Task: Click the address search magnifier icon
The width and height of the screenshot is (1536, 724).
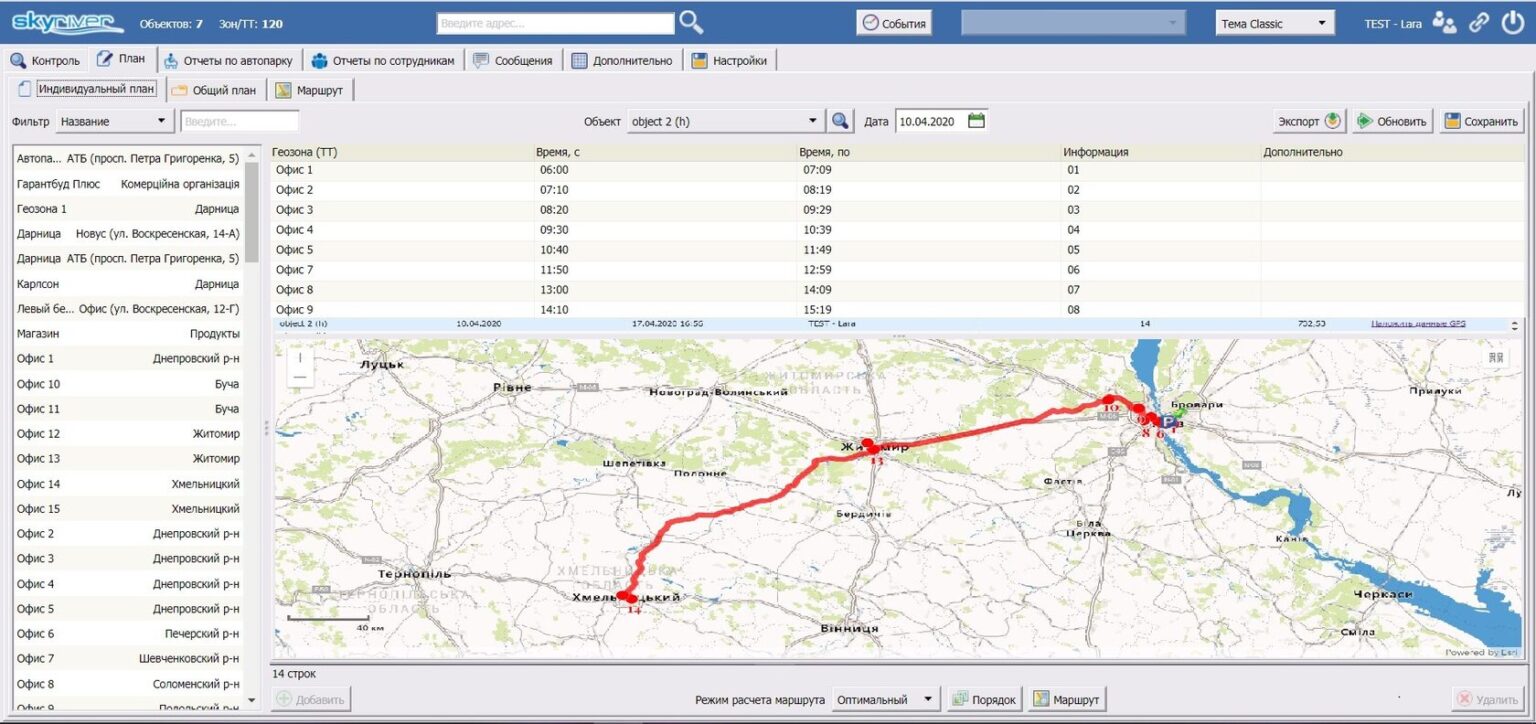Action: tap(691, 22)
